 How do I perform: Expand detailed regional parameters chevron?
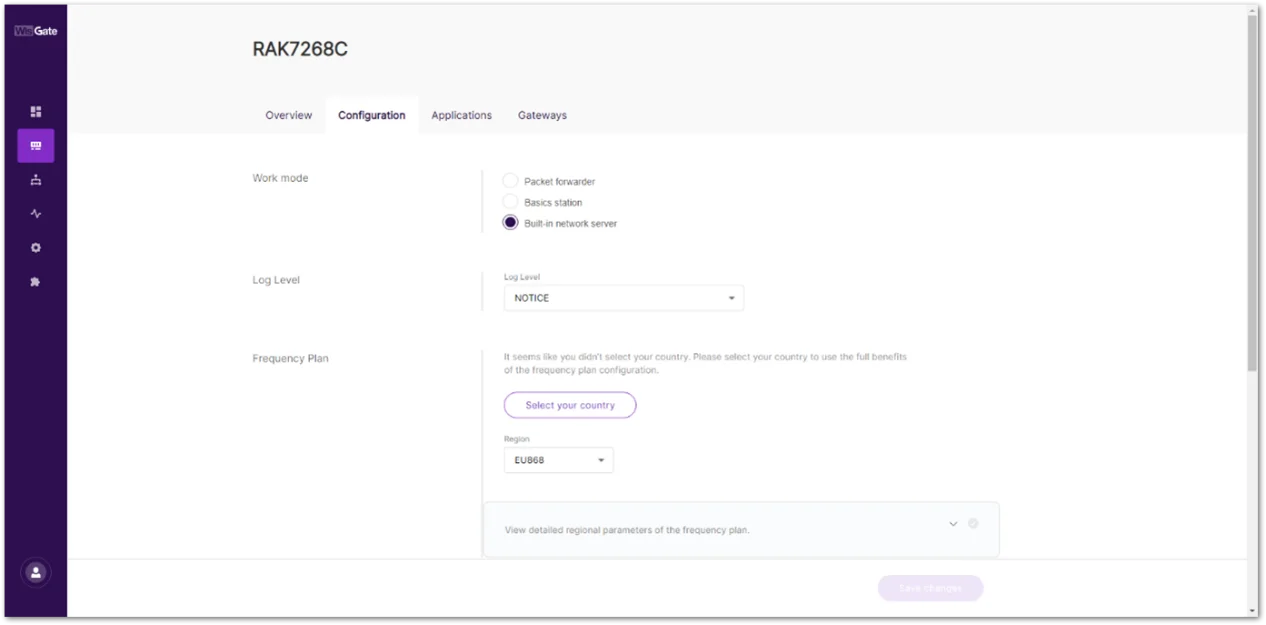click(x=953, y=524)
